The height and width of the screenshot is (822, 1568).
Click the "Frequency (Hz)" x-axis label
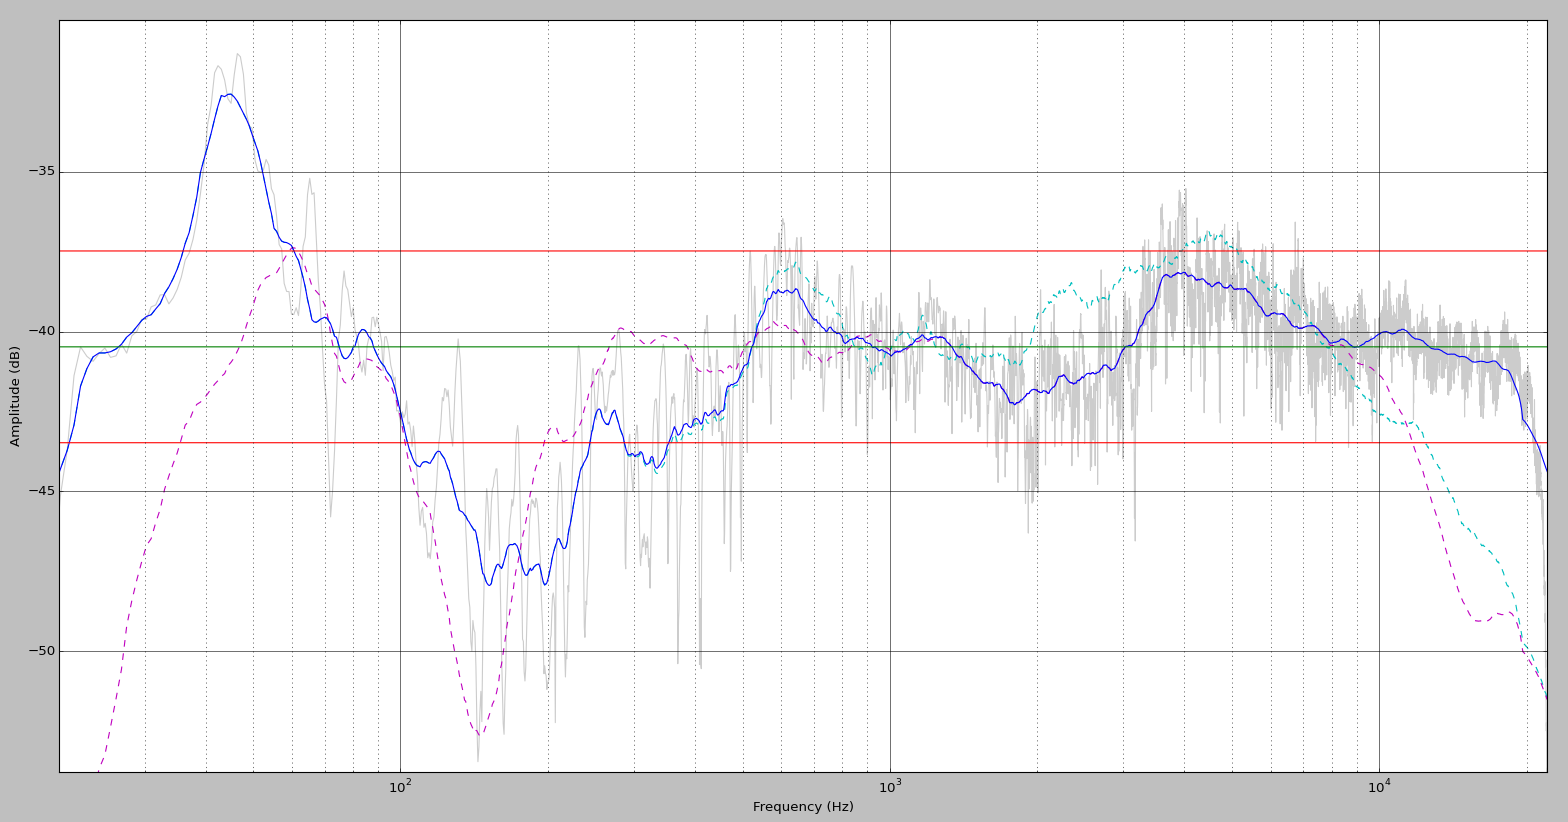click(803, 807)
